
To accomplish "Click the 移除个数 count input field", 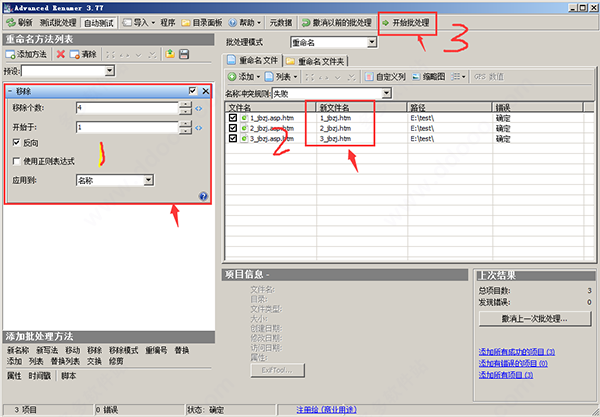I will tap(127, 108).
